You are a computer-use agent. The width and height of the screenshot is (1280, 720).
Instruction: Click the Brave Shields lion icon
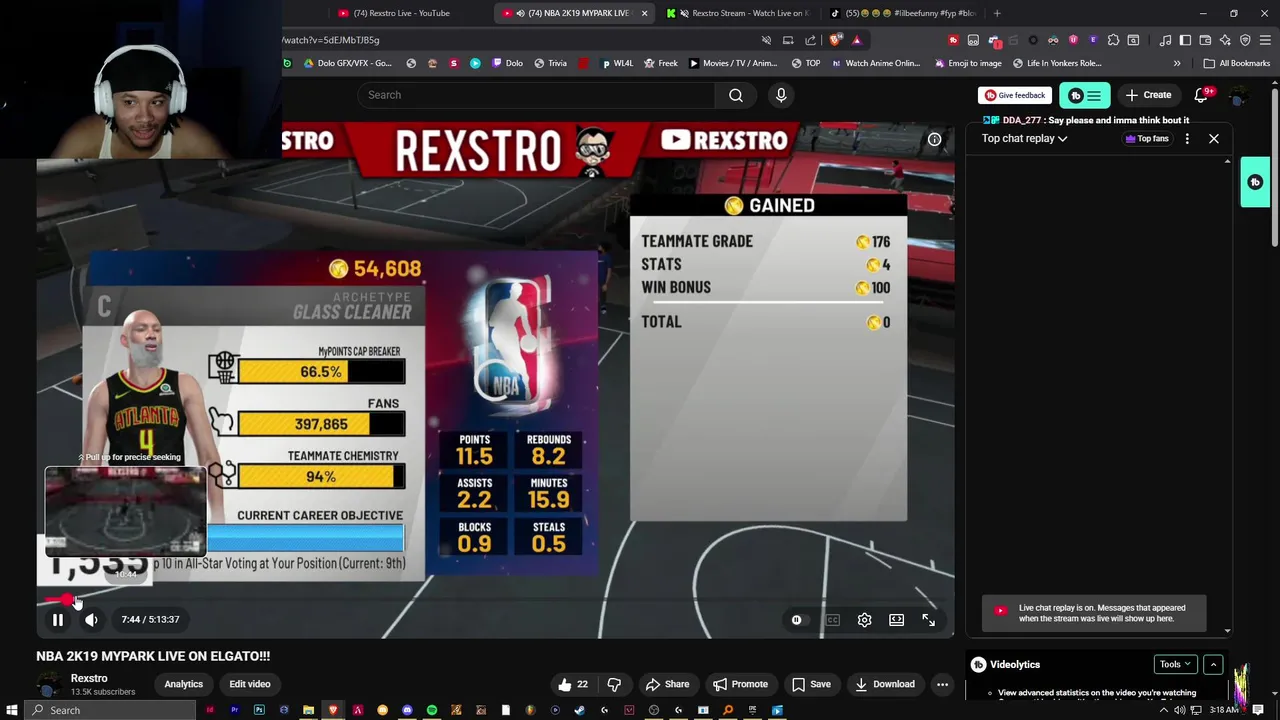pyautogui.click(x=836, y=40)
